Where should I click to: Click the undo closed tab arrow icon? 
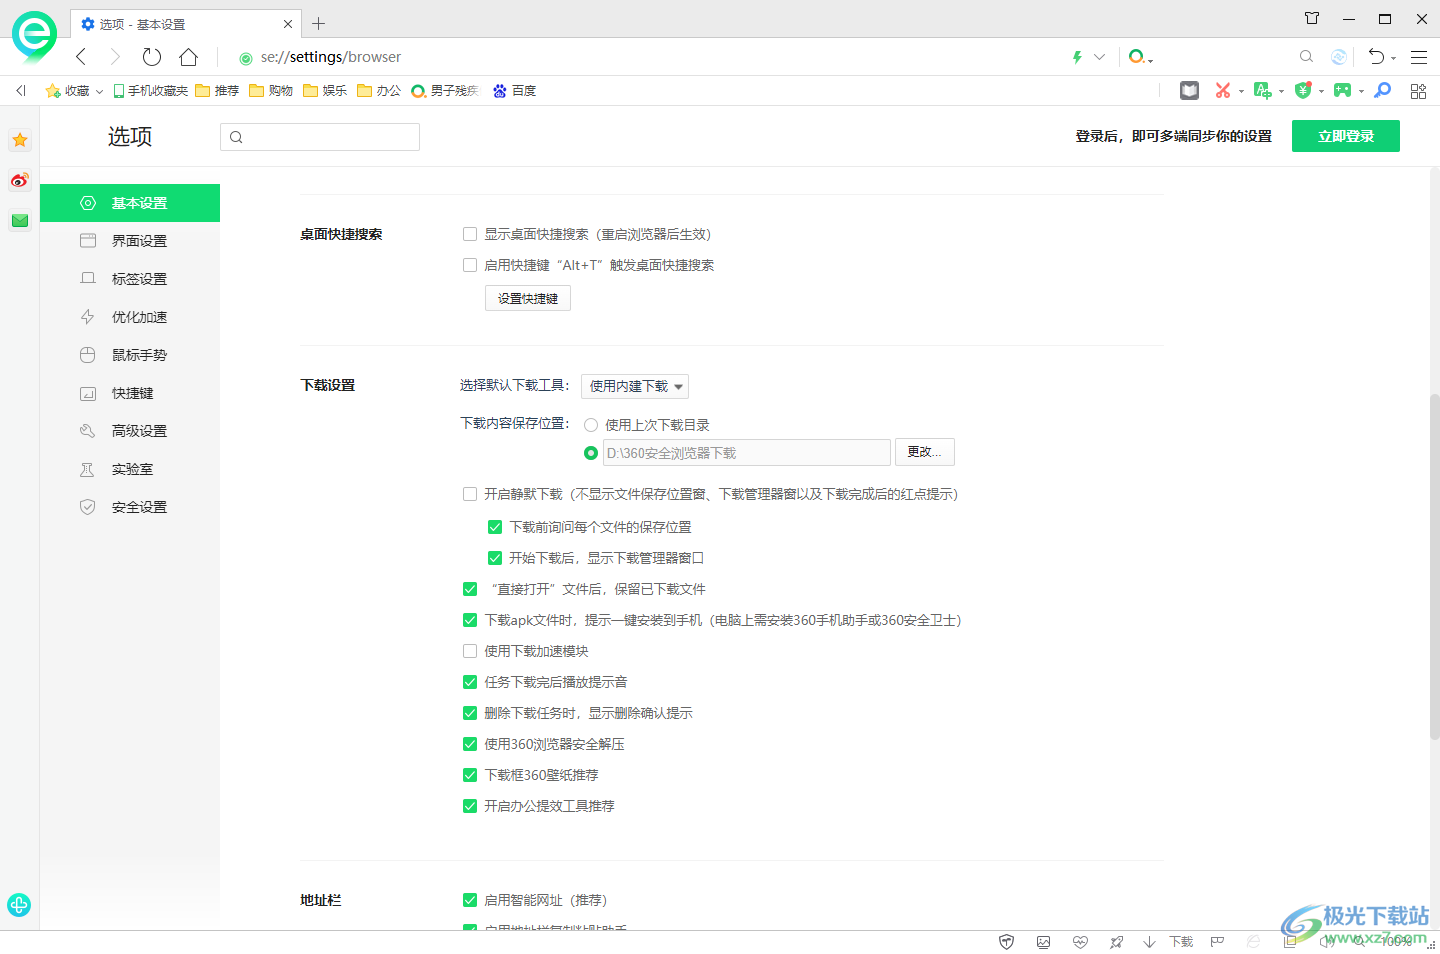point(1376,57)
